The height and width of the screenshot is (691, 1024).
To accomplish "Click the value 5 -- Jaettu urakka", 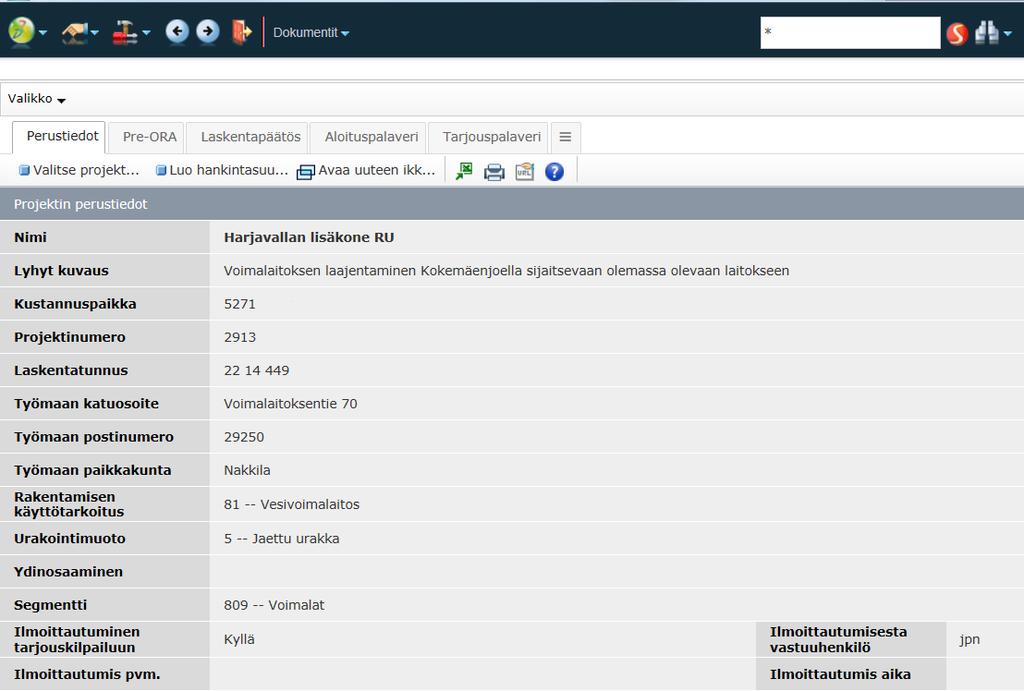I will [x=281, y=538].
